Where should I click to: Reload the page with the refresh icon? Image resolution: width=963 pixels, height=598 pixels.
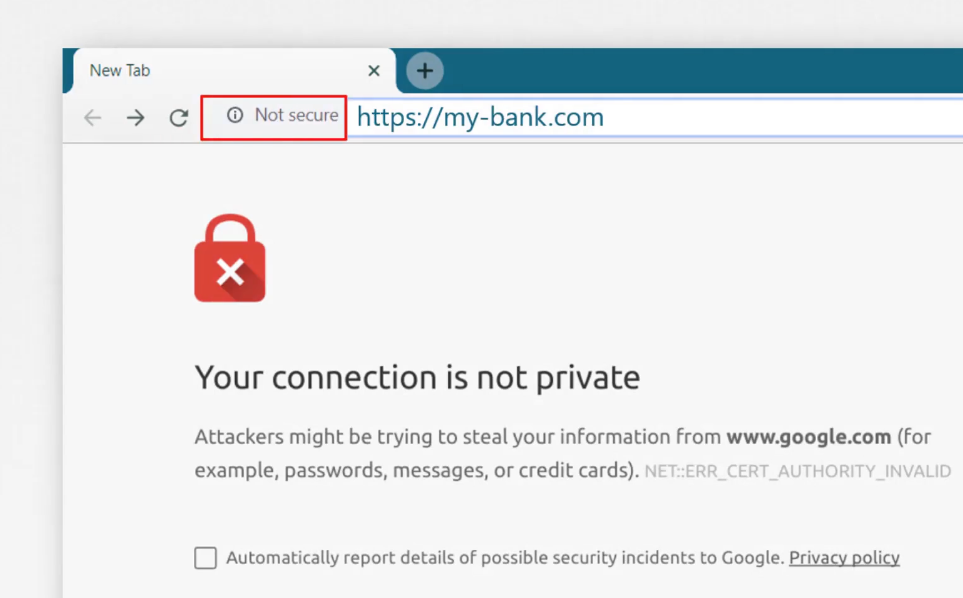[179, 117]
